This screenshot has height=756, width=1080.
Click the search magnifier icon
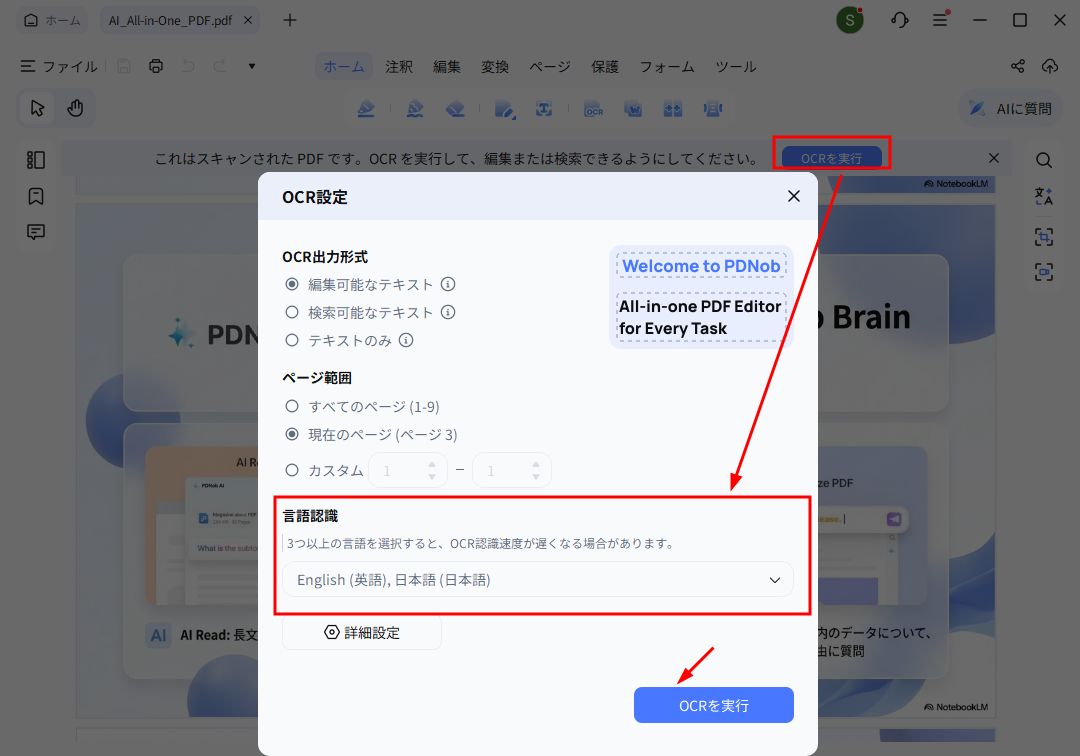(x=1044, y=160)
